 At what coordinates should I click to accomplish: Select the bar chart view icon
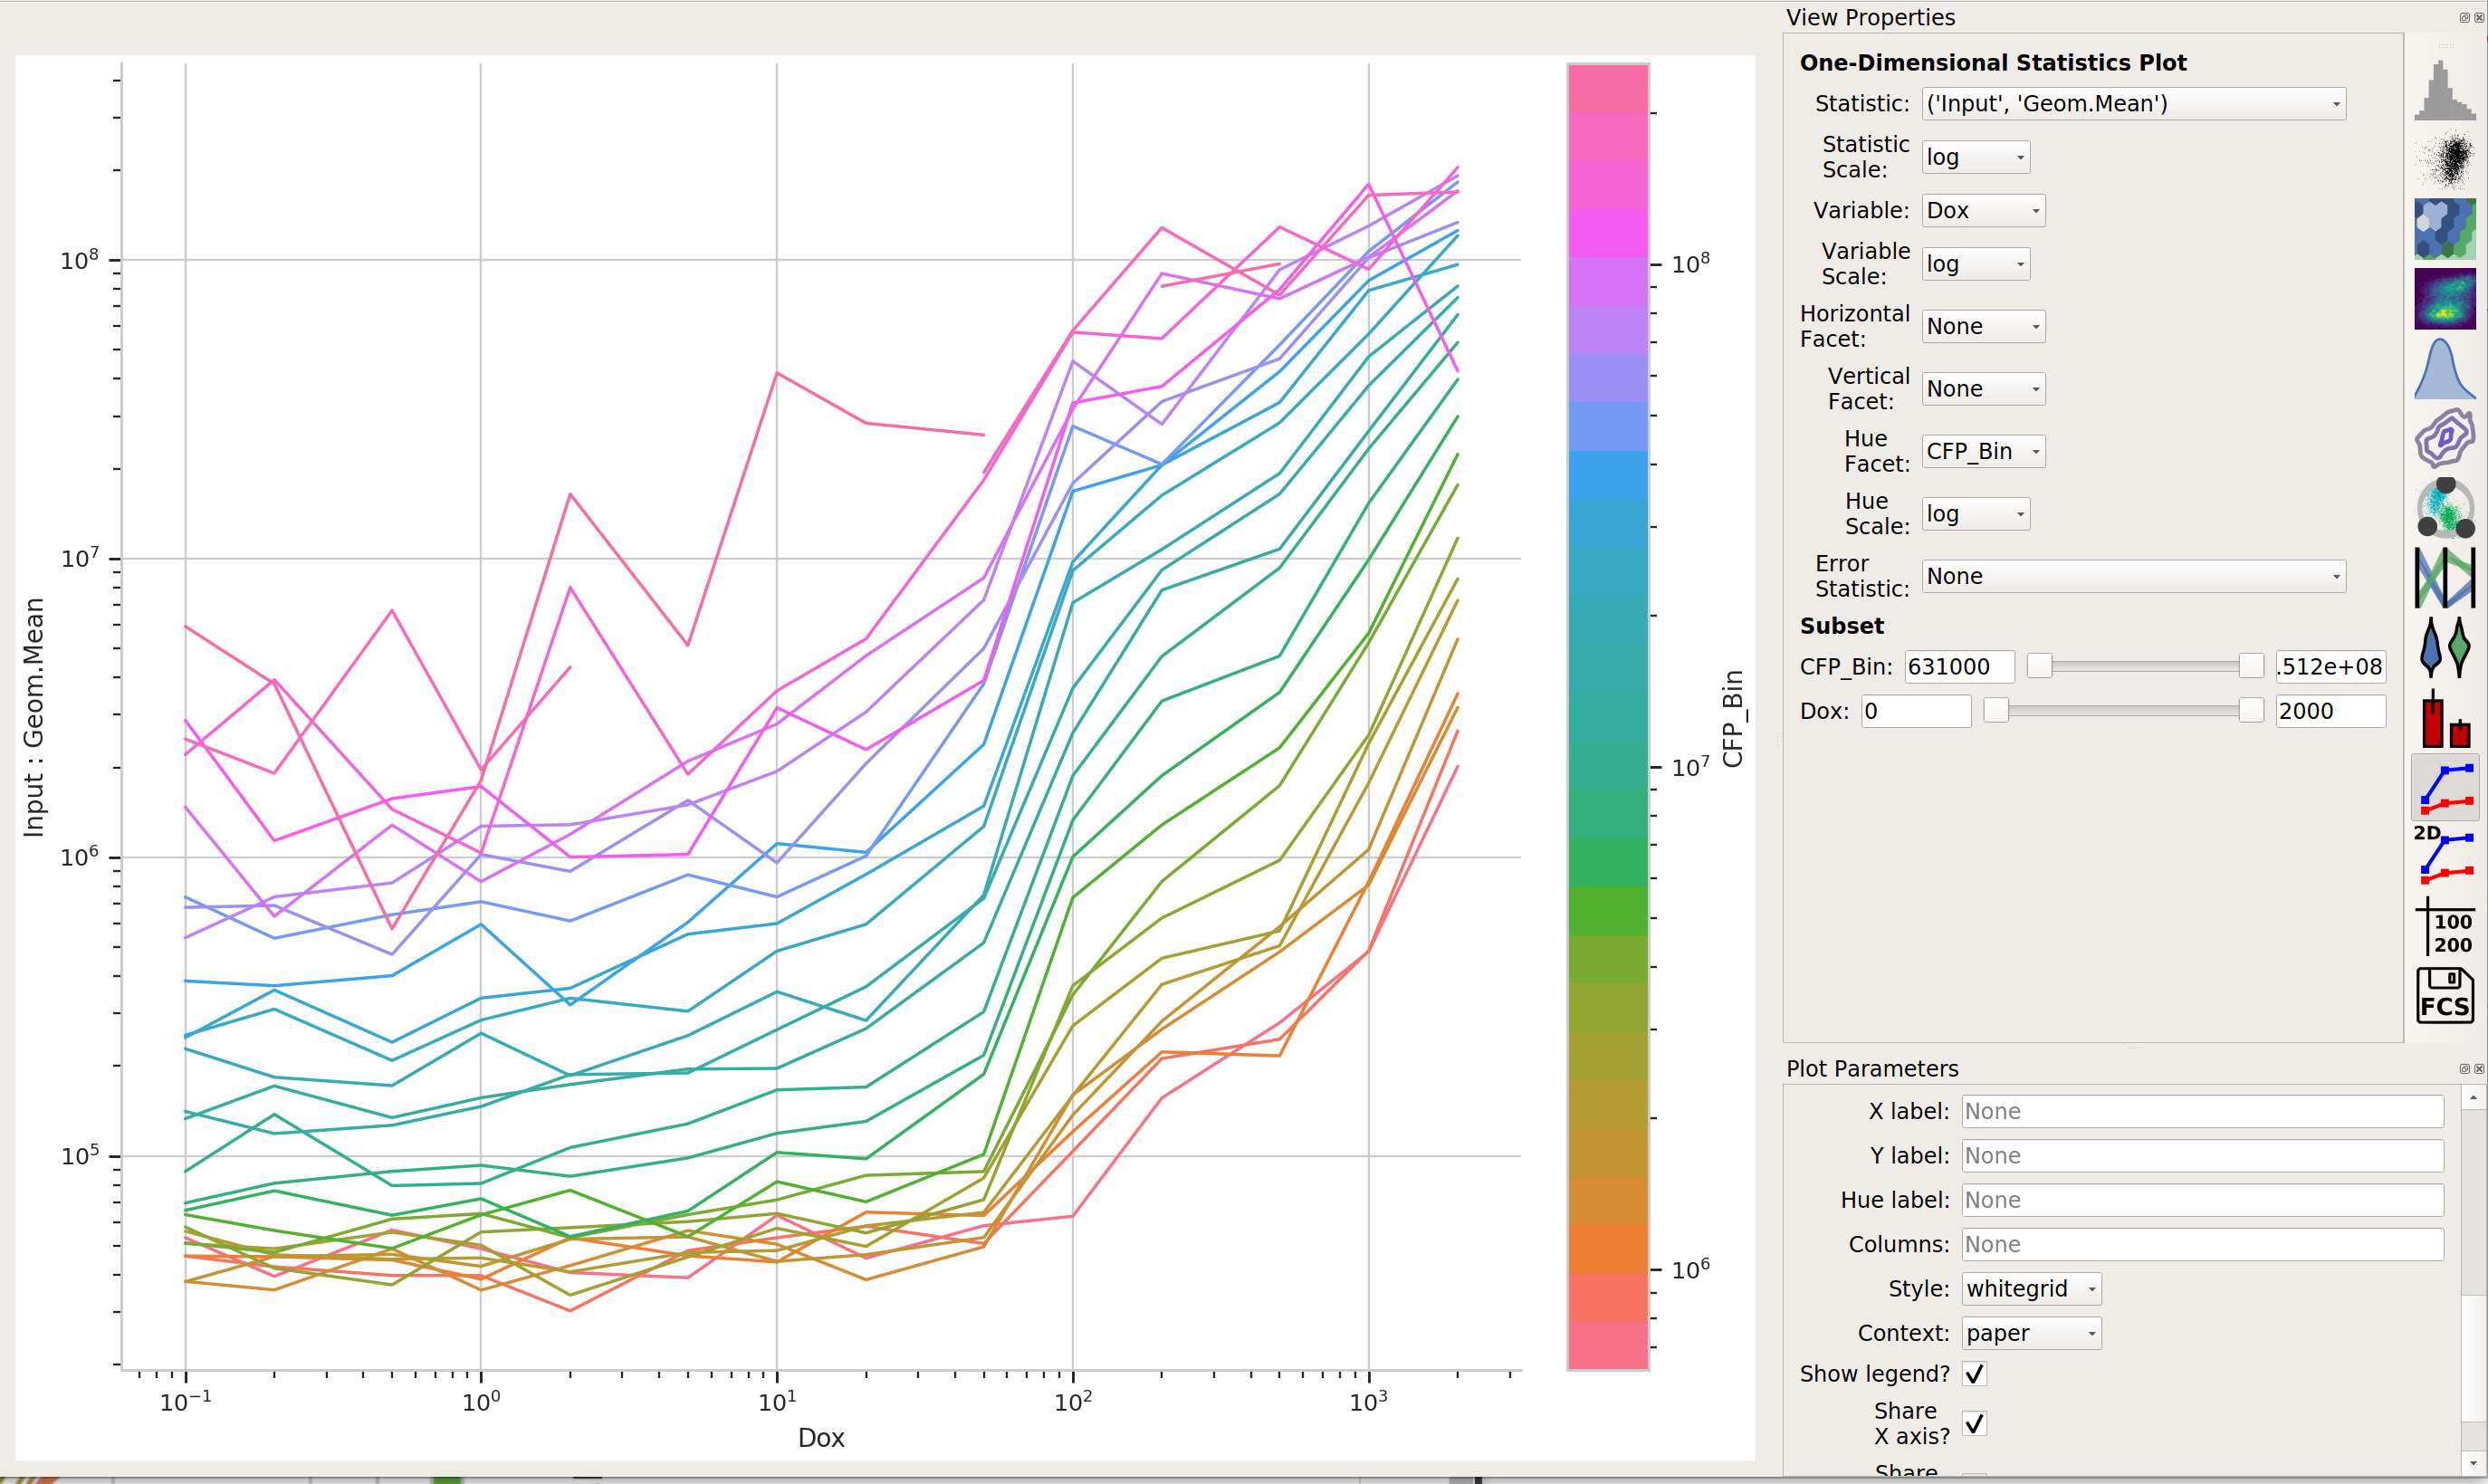pos(2444,717)
